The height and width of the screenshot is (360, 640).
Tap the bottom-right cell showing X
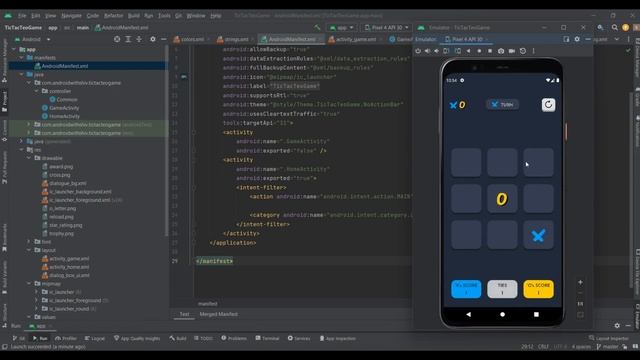click(x=538, y=235)
